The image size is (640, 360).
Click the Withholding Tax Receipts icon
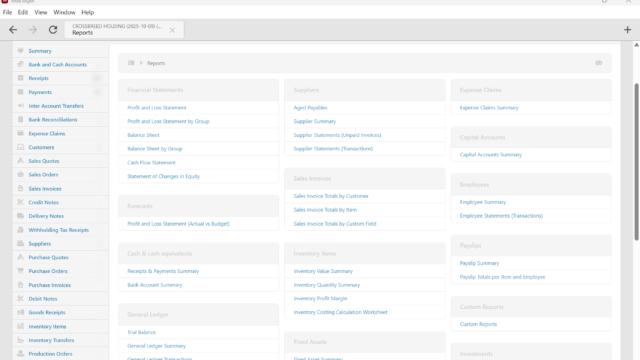tap(20, 230)
